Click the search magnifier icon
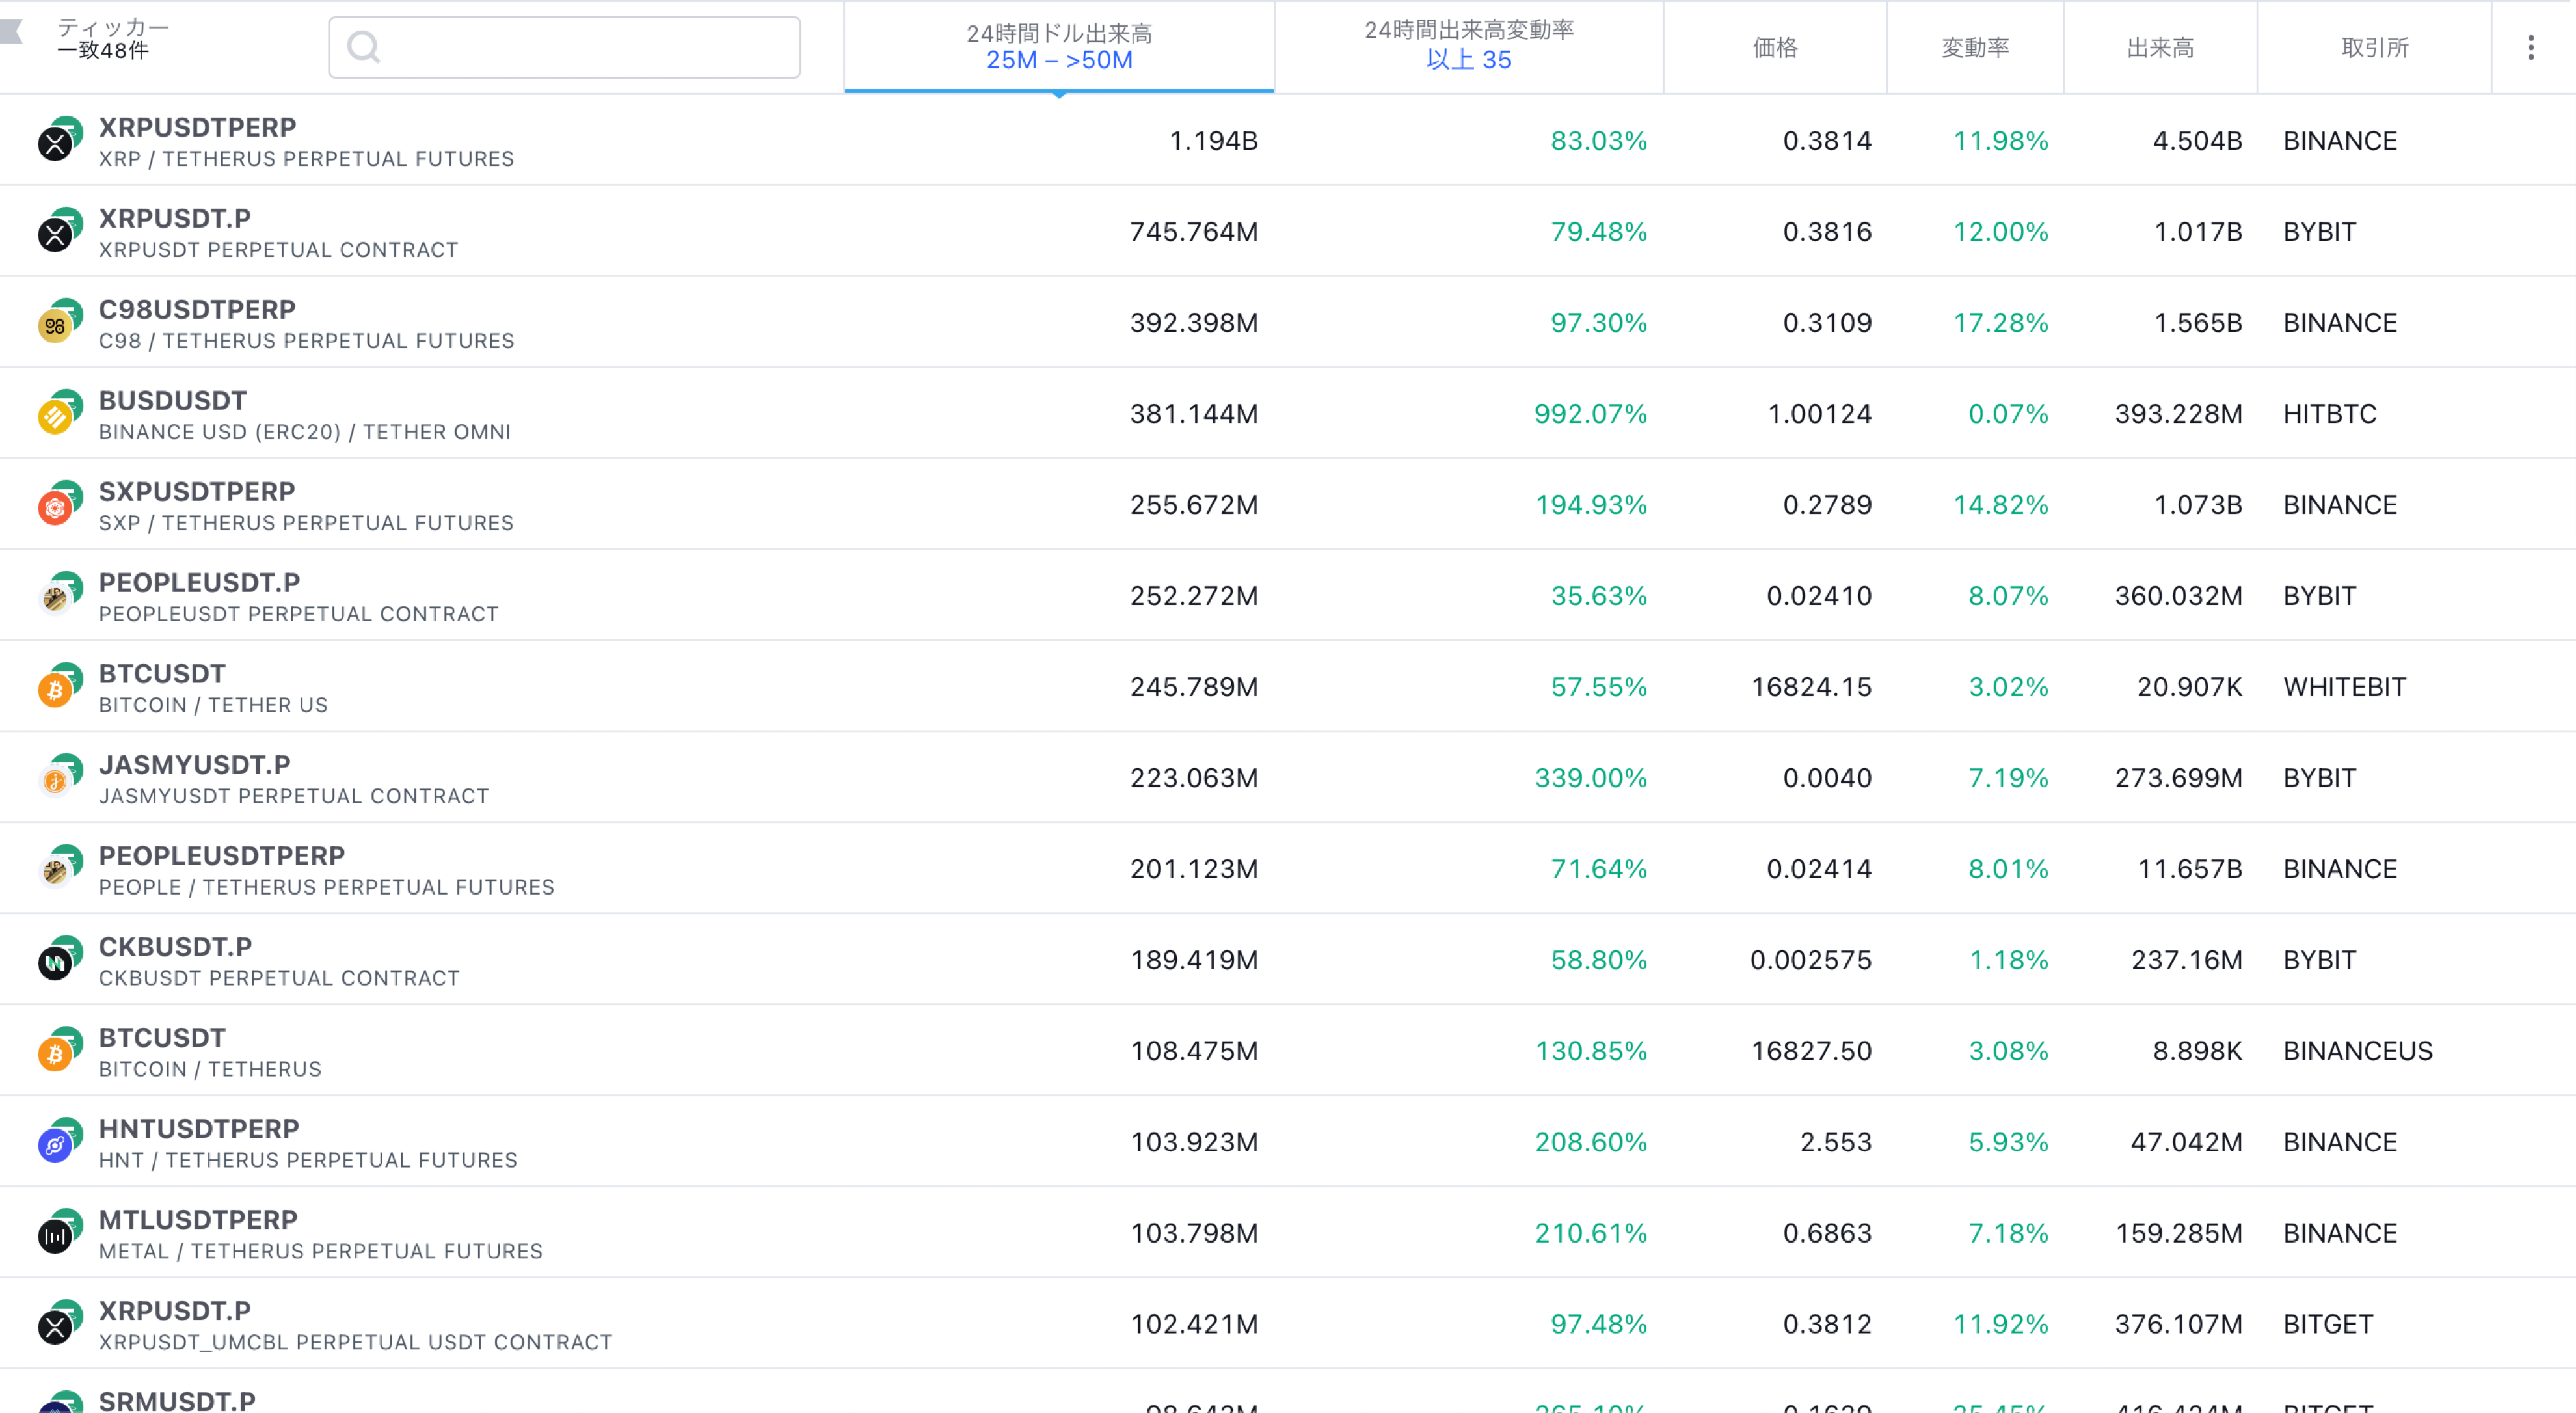Image resolution: width=2576 pixels, height=1413 pixels. pos(363,47)
